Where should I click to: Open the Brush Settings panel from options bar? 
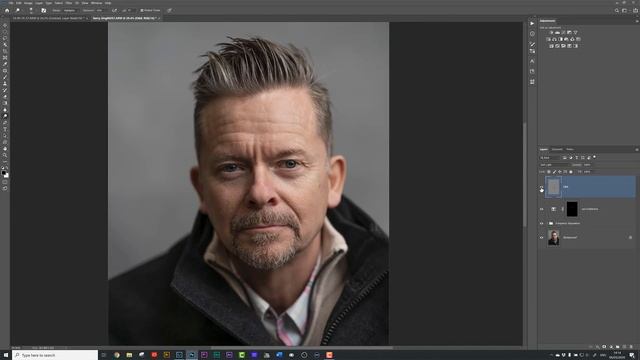click(x=44, y=10)
